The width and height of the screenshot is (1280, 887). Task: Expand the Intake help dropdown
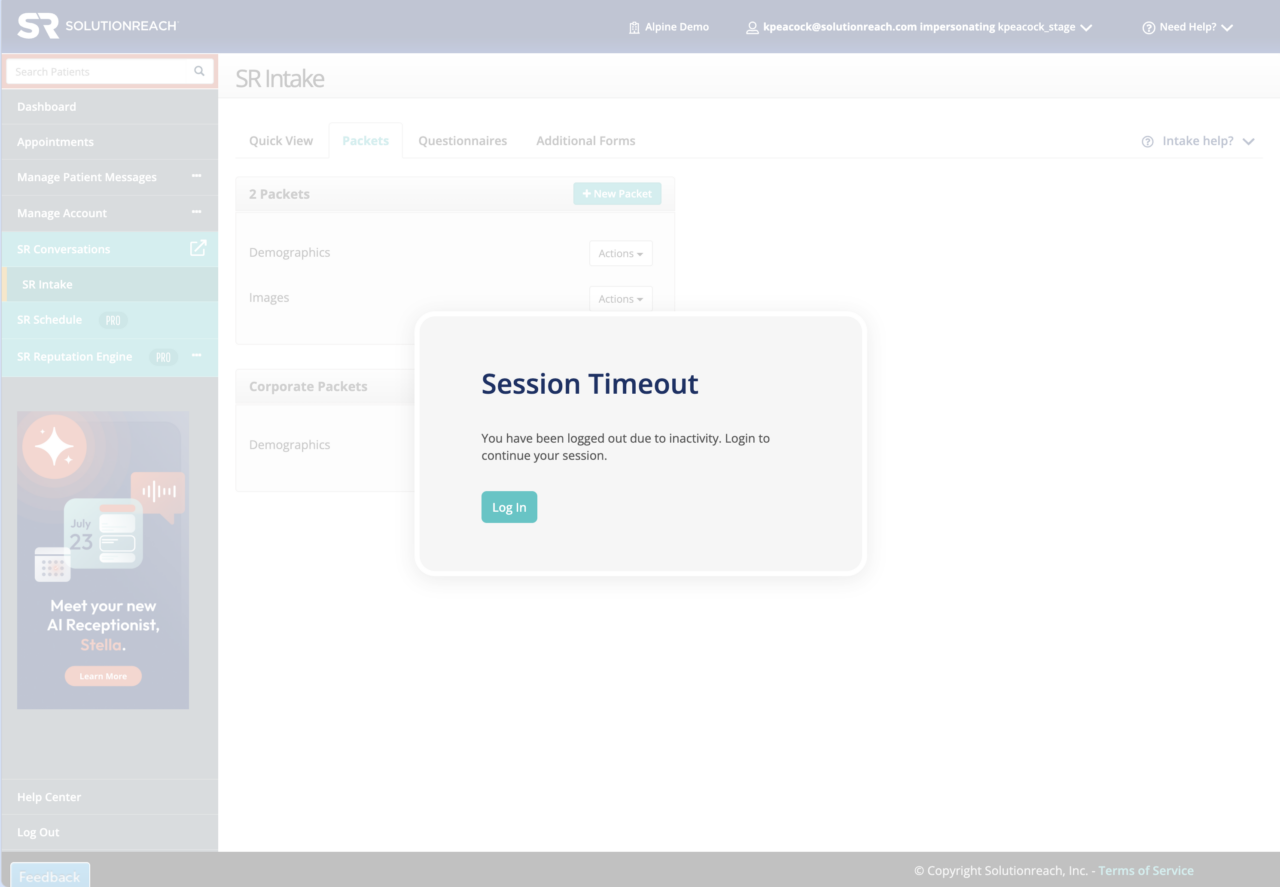(1248, 142)
